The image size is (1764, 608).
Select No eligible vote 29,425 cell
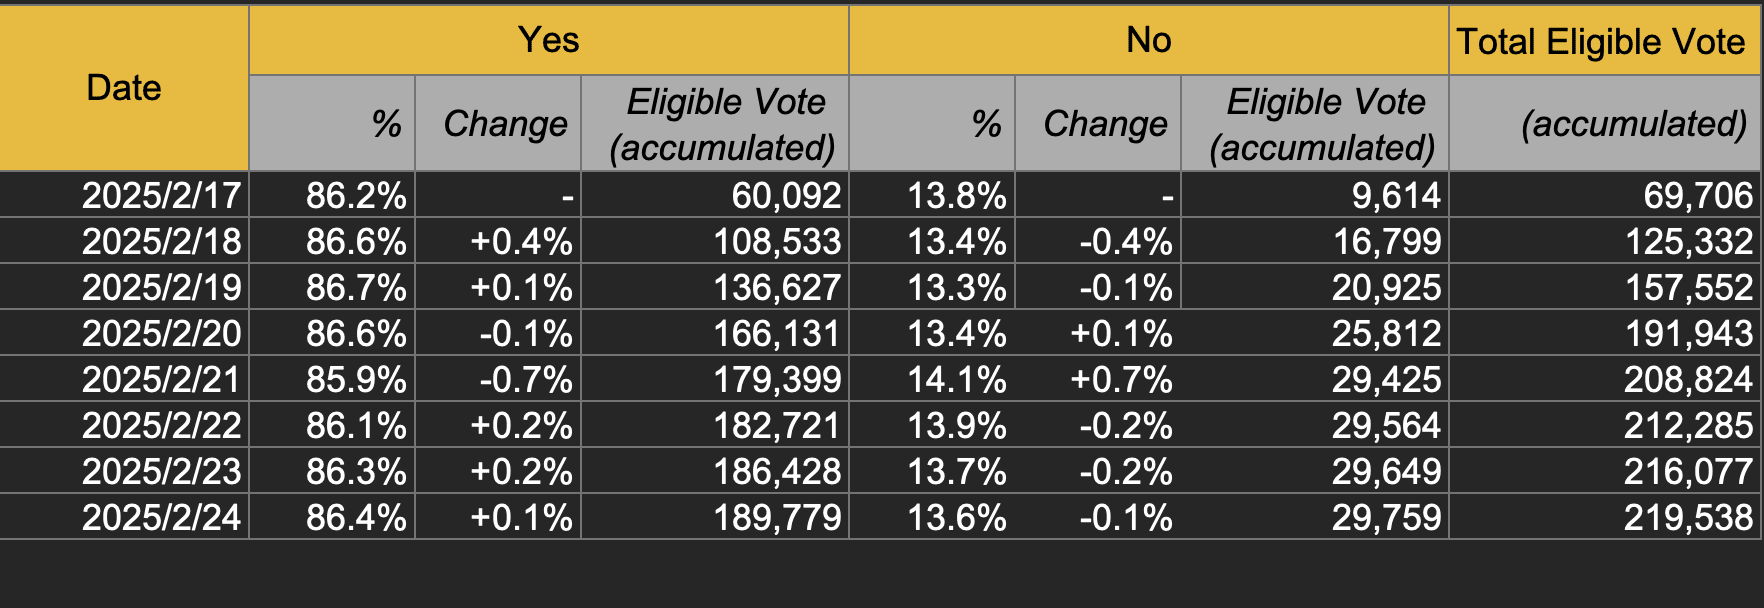coord(1315,379)
